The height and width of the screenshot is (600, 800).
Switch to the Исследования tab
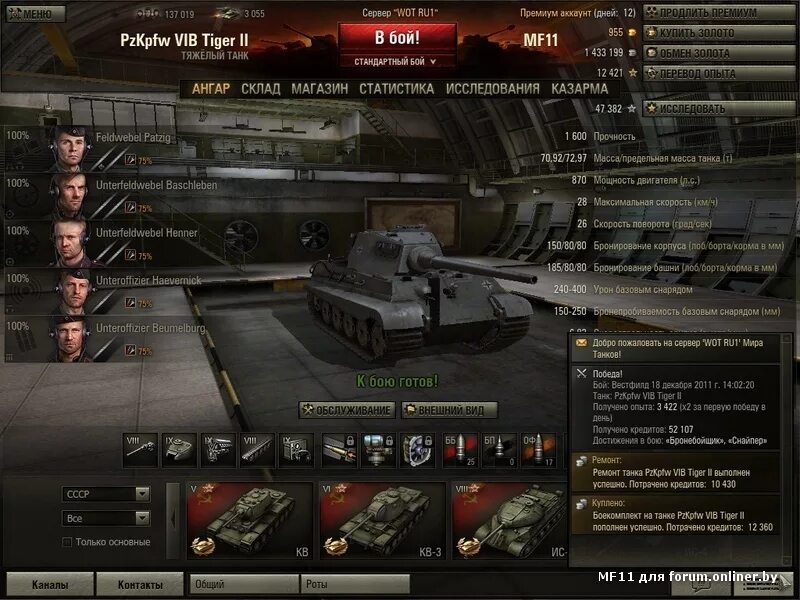tap(492, 89)
